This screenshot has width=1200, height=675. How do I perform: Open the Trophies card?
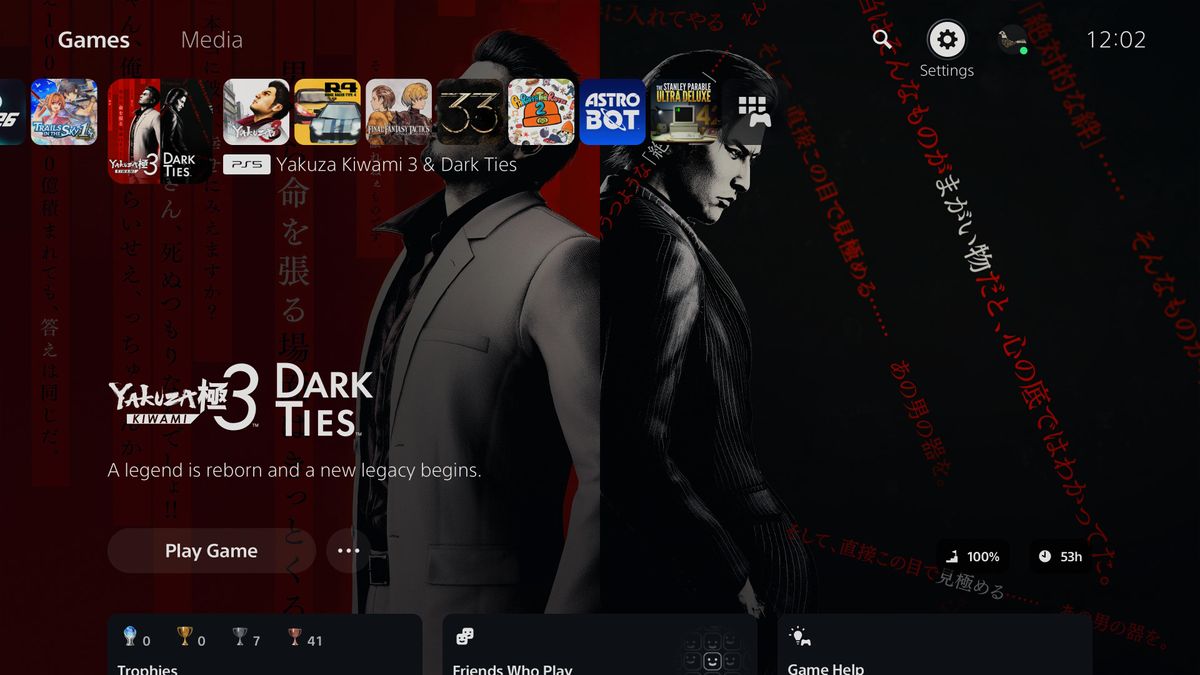[x=265, y=645]
